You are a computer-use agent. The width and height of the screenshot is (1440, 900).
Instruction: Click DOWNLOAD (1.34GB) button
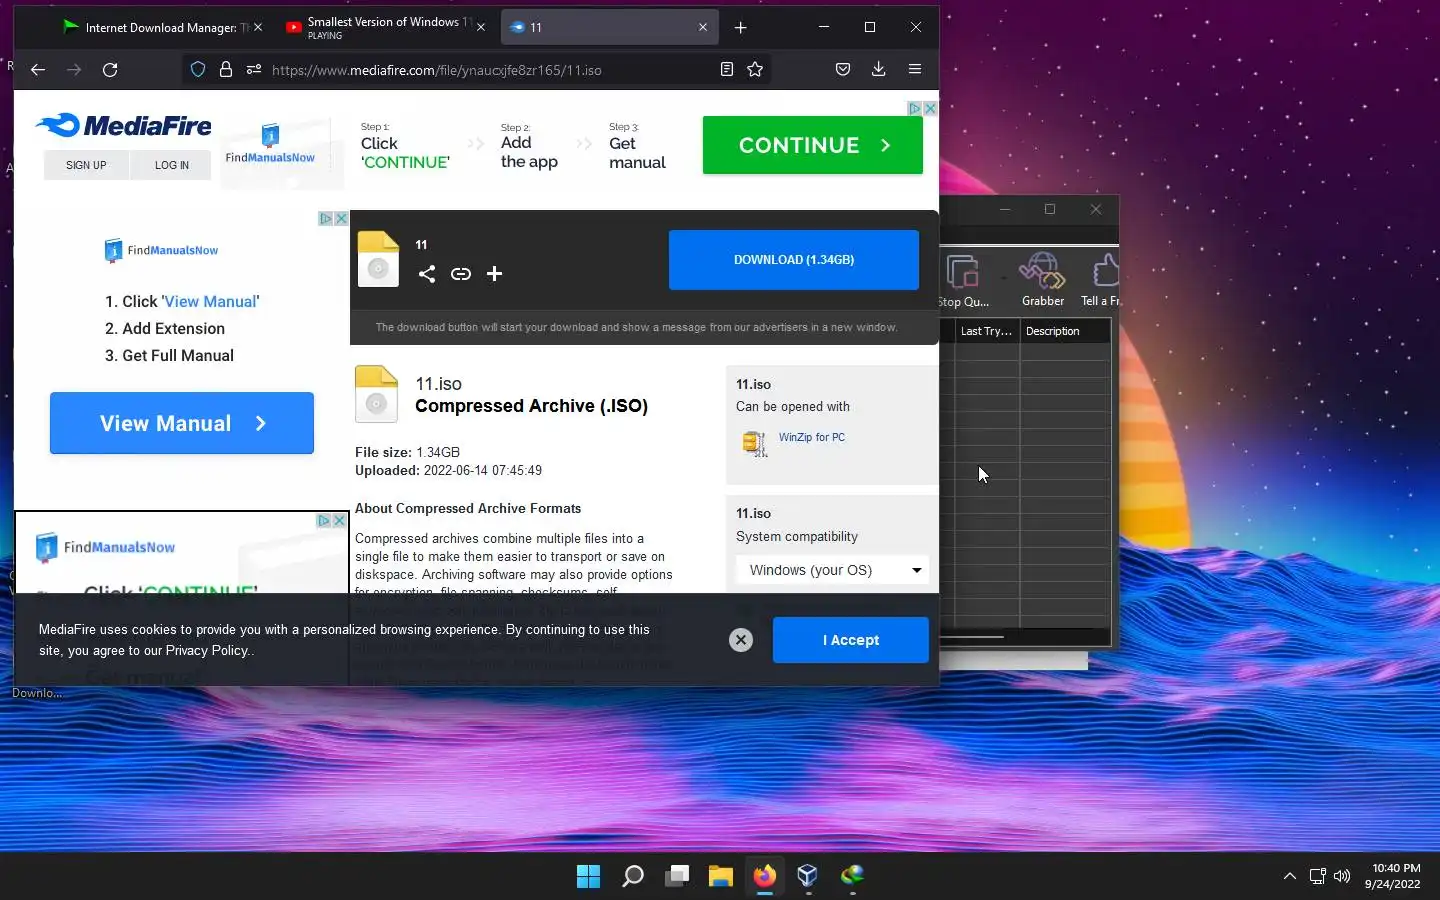coord(794,260)
